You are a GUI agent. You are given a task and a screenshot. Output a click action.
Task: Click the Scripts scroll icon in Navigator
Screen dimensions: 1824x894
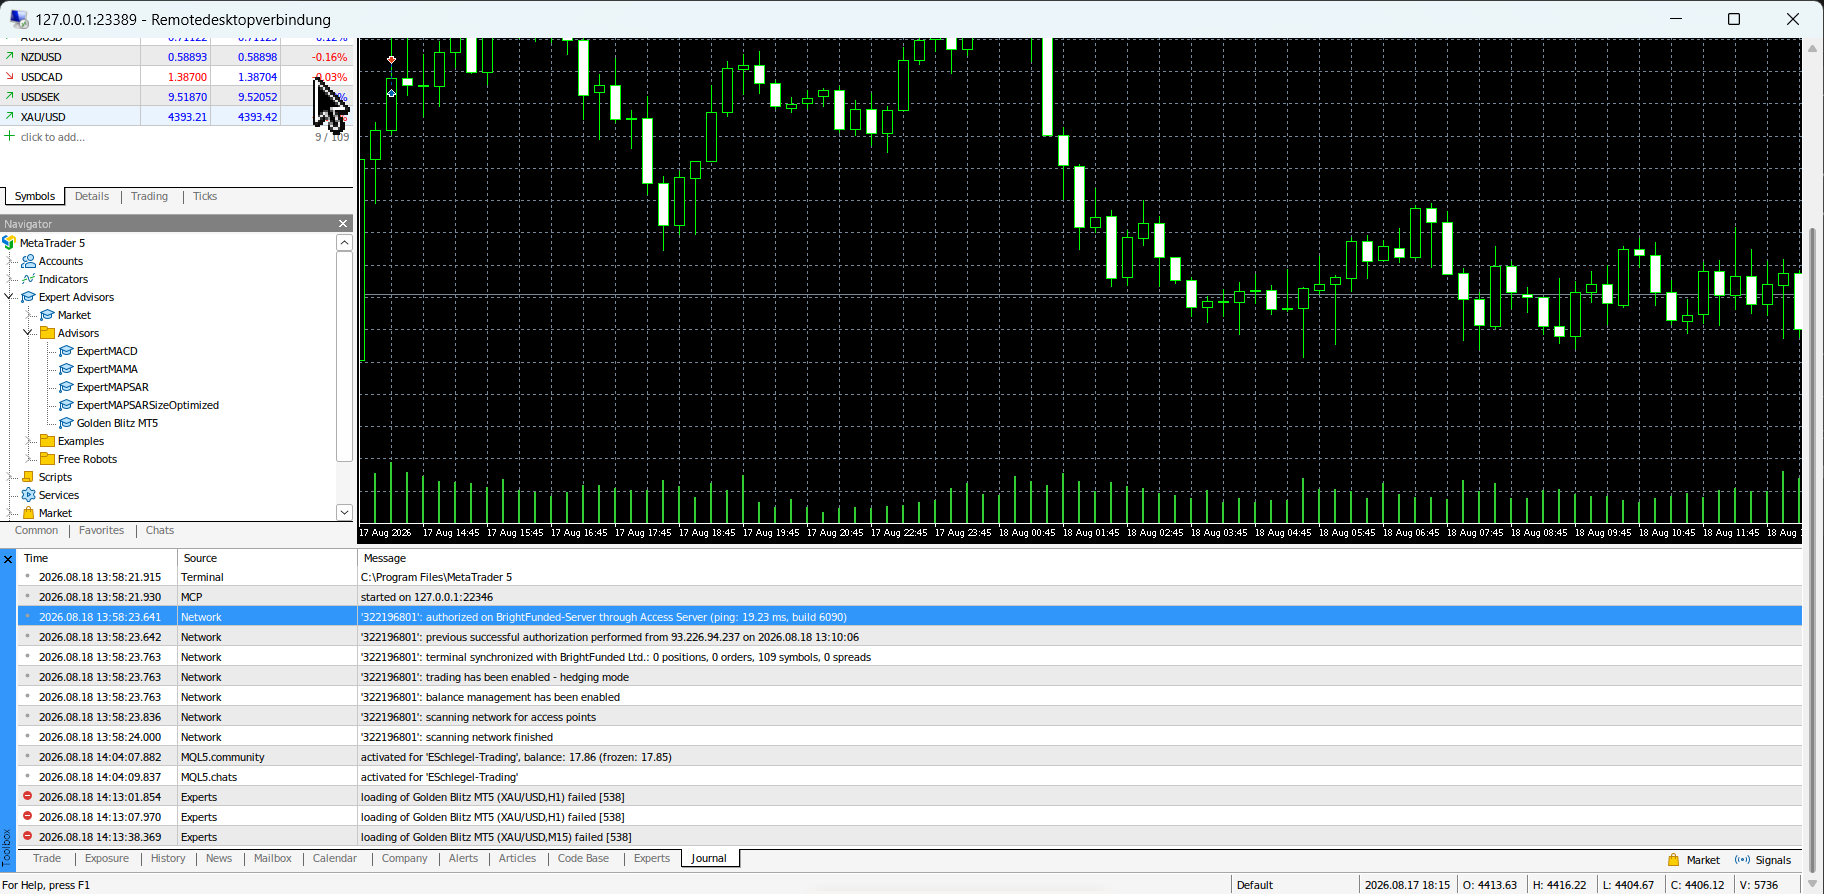(28, 477)
